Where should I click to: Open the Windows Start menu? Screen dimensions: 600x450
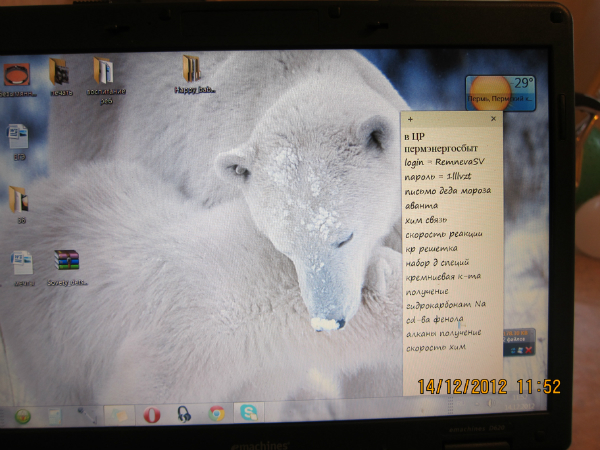(23, 415)
